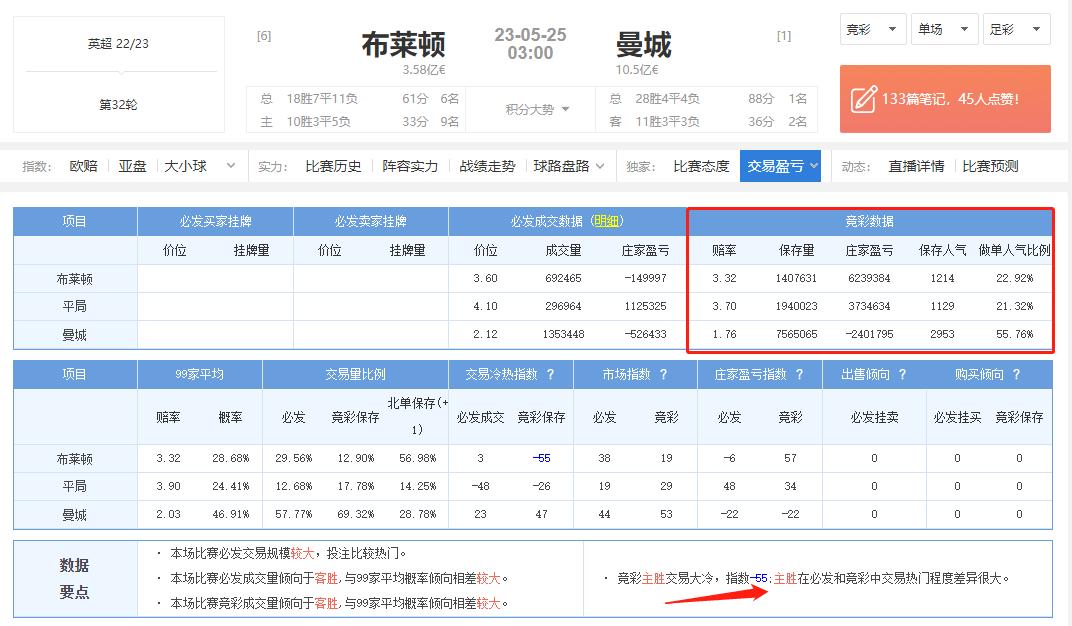Click the question mark icon next to 市场指数
1072x626 pixels.
[663, 374]
